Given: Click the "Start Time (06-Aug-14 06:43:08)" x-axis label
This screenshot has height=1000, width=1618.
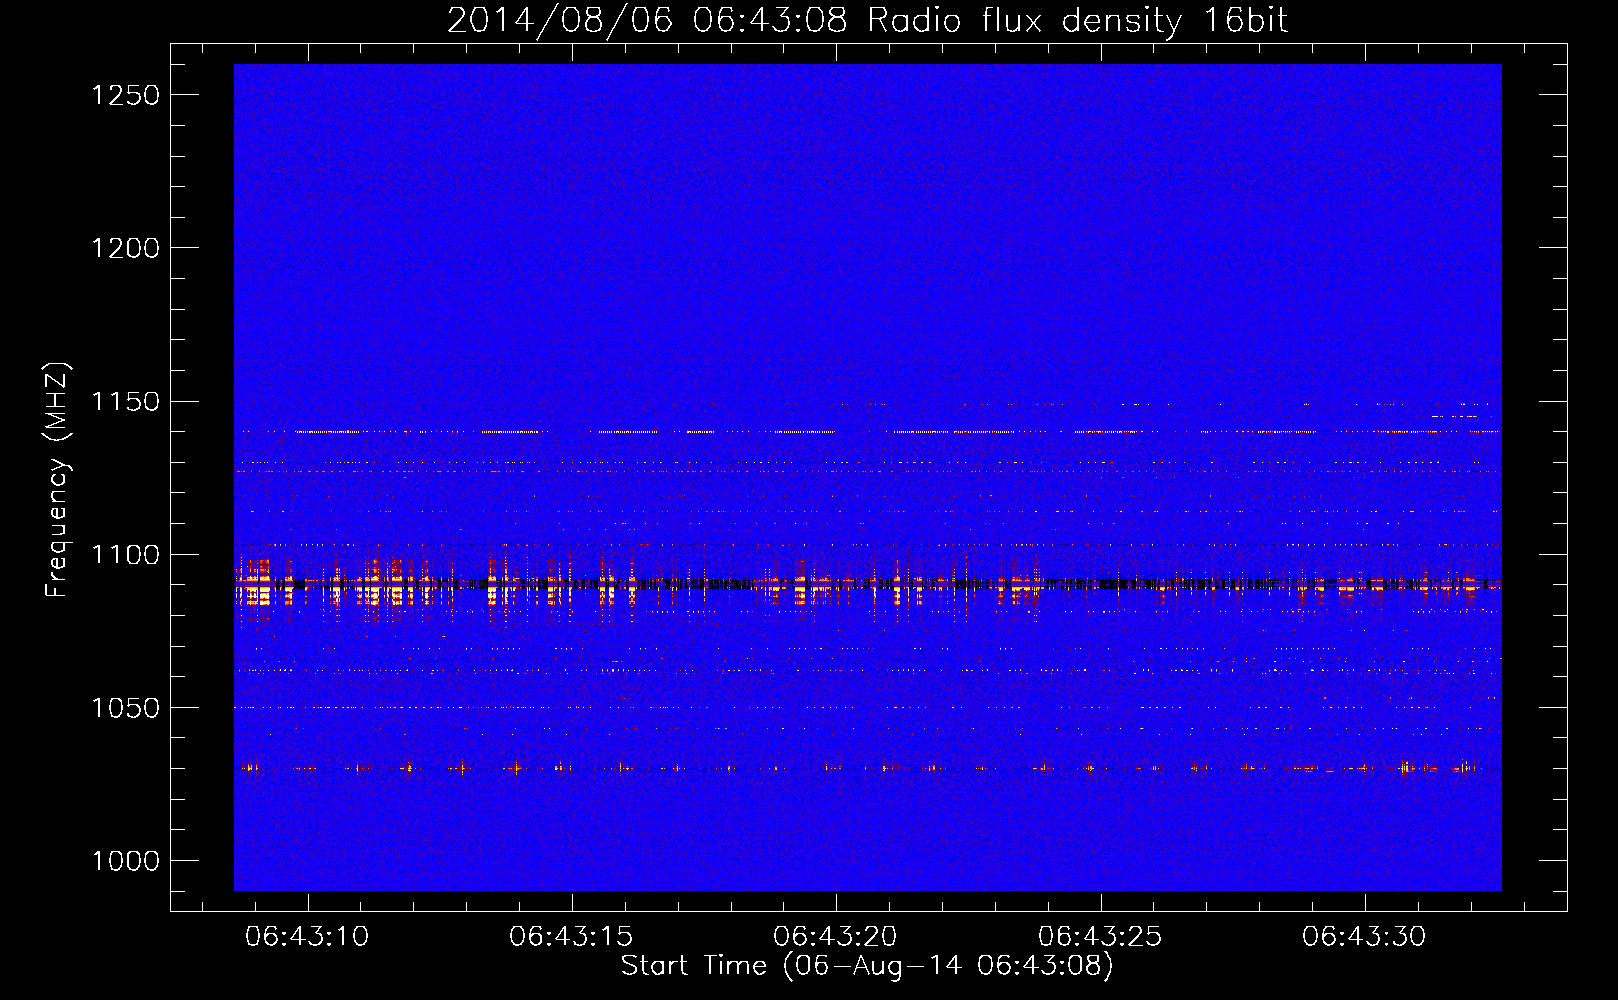Looking at the screenshot, I should pyautogui.click(x=867, y=966).
